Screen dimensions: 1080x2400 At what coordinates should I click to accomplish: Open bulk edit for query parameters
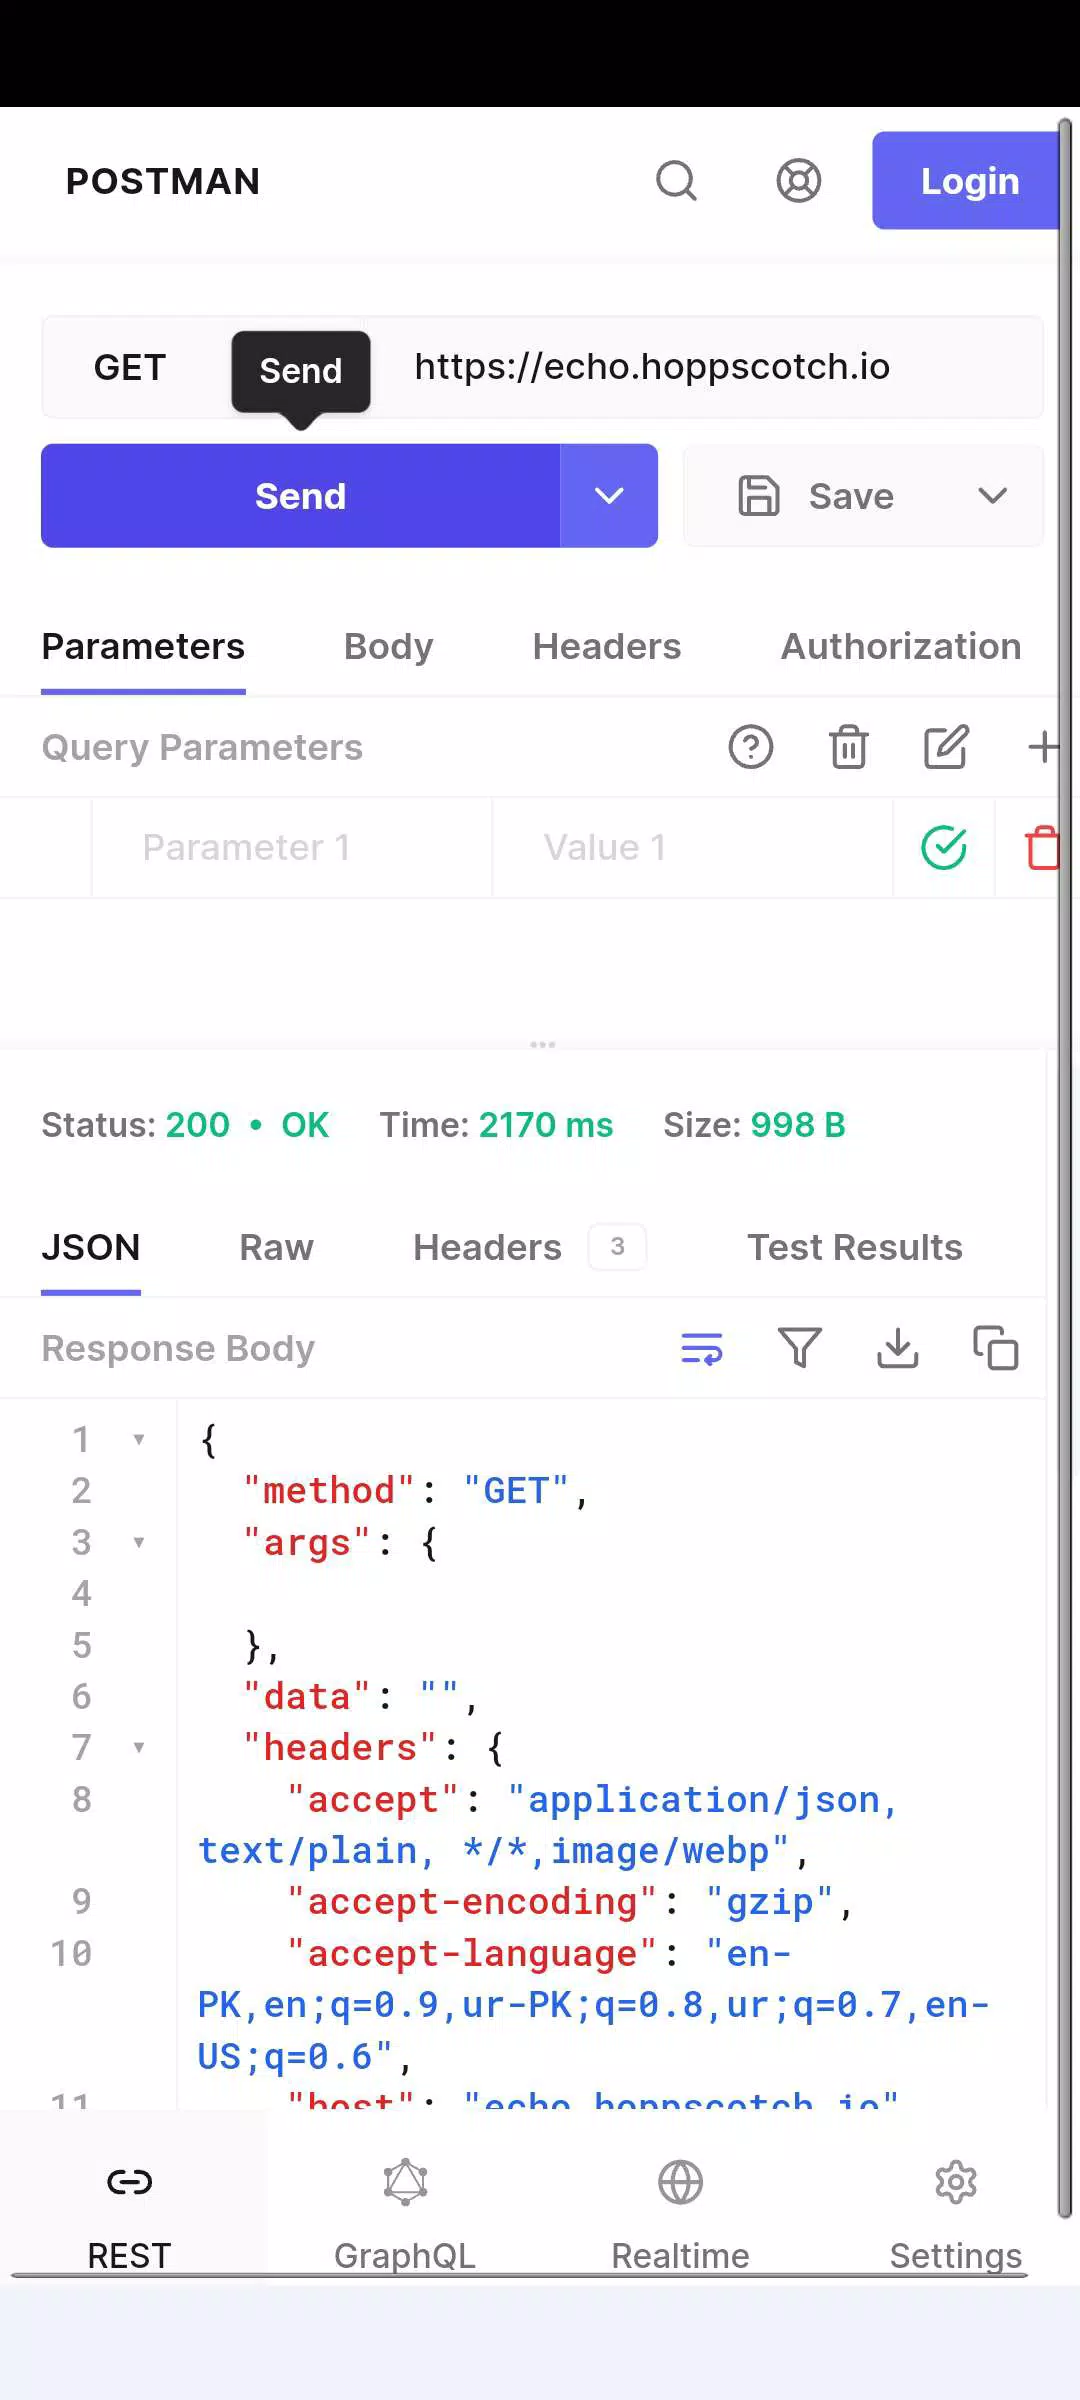tap(945, 747)
